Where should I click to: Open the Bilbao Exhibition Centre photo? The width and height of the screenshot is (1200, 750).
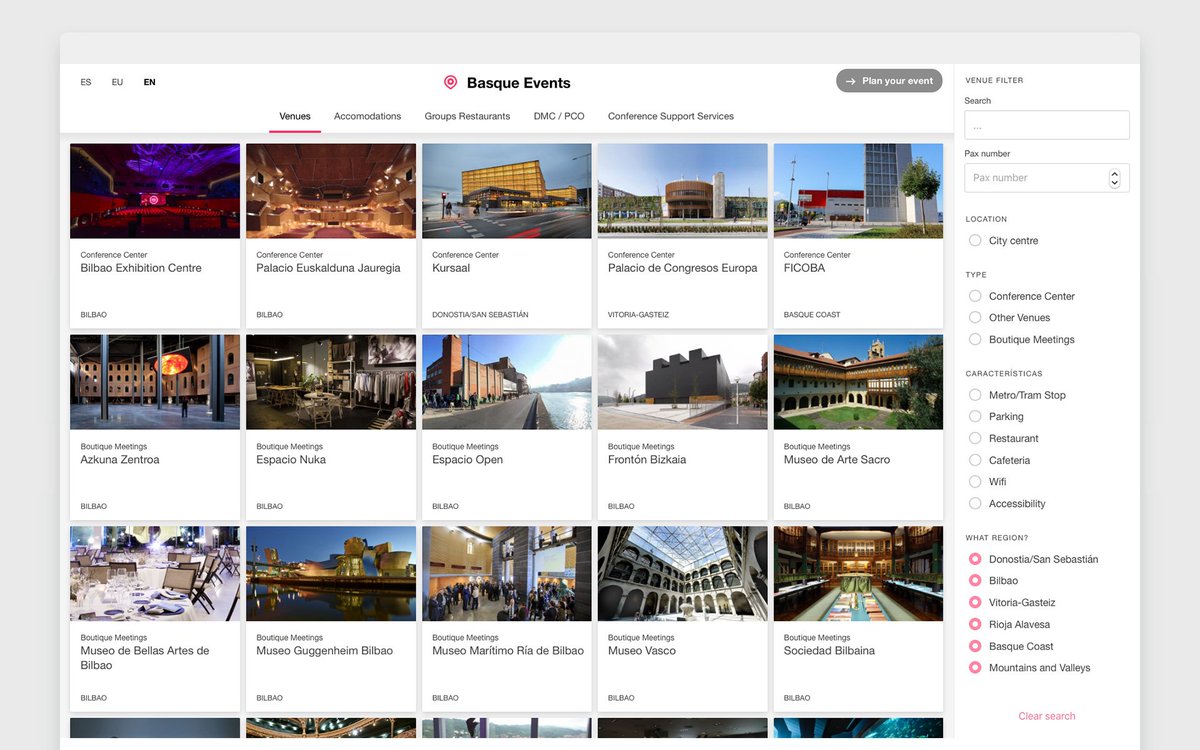[155, 191]
